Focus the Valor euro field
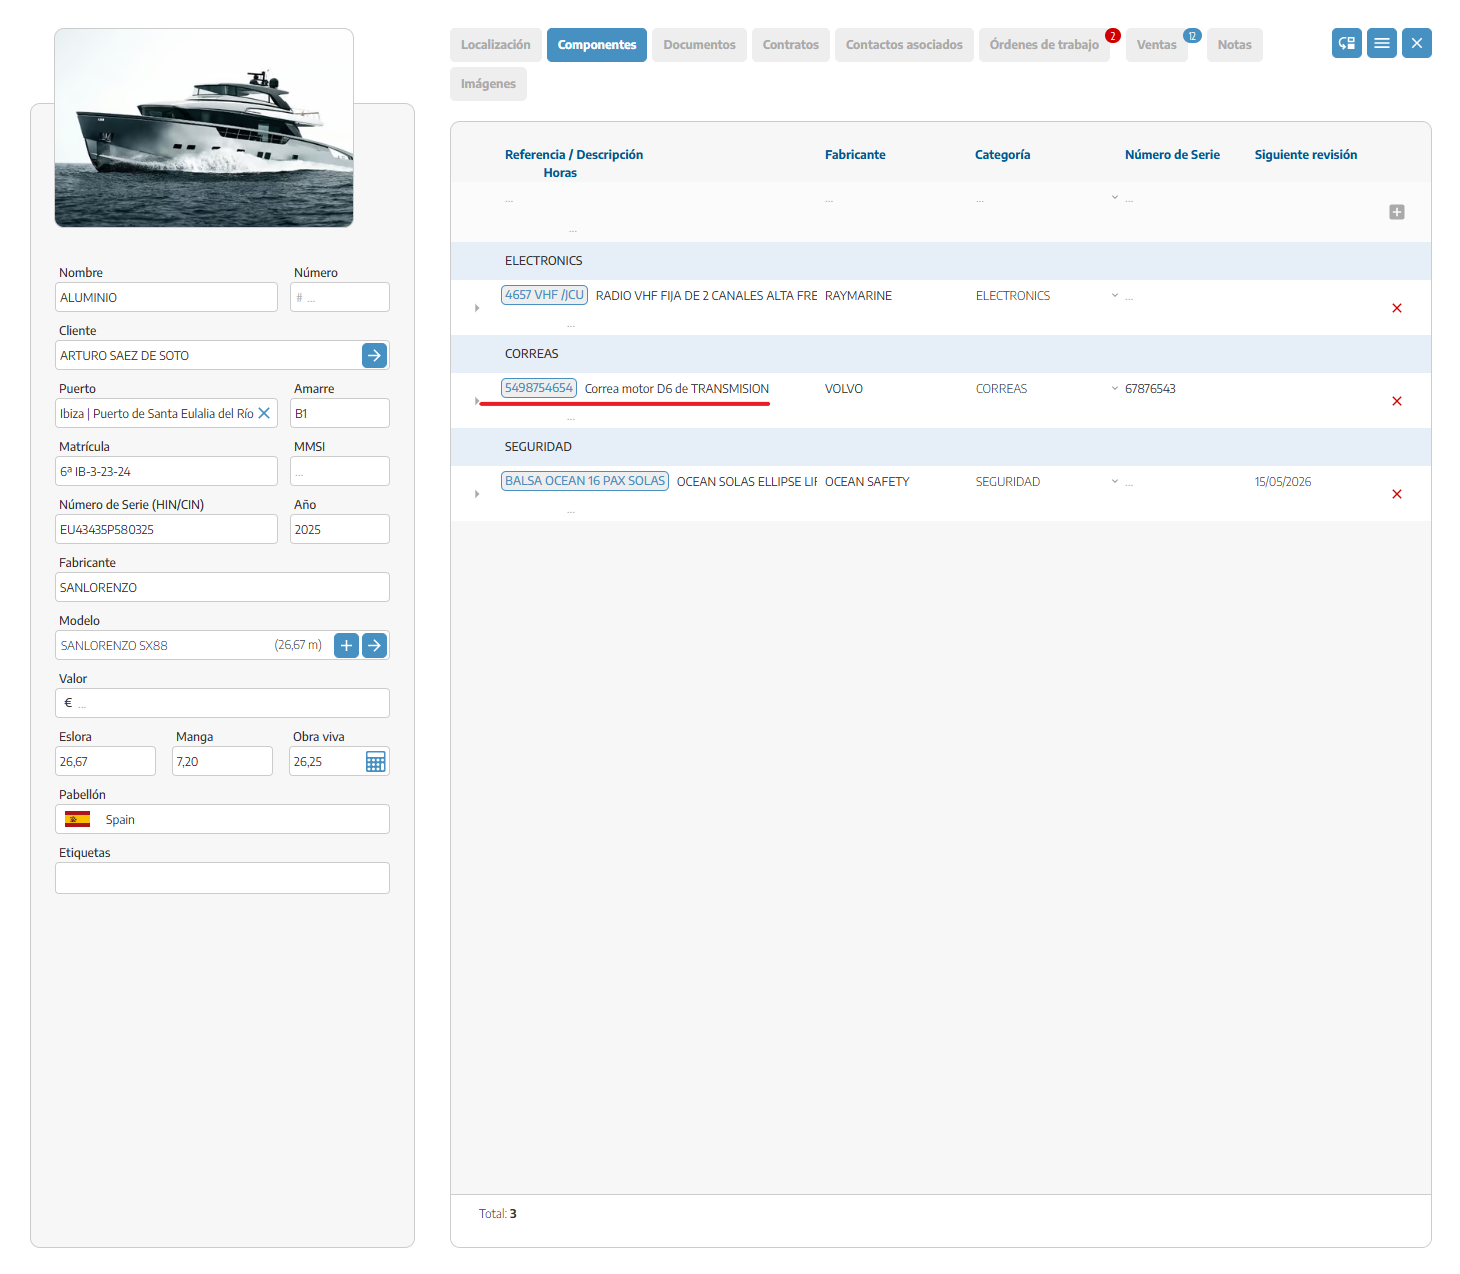Viewport: 1460px width, 1274px height. [x=222, y=703]
